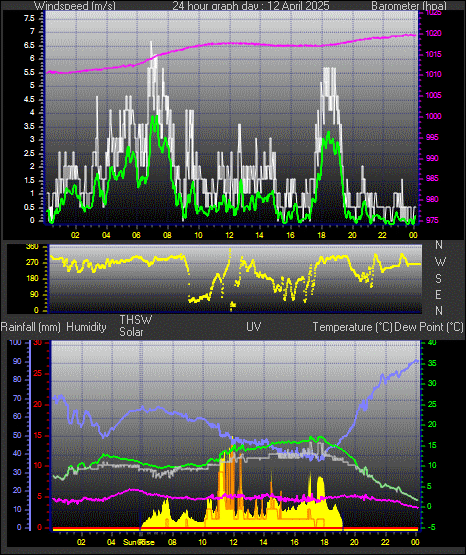Click the '12' hour label under the windspeed chart
466x555 pixels.
[x=229, y=235]
